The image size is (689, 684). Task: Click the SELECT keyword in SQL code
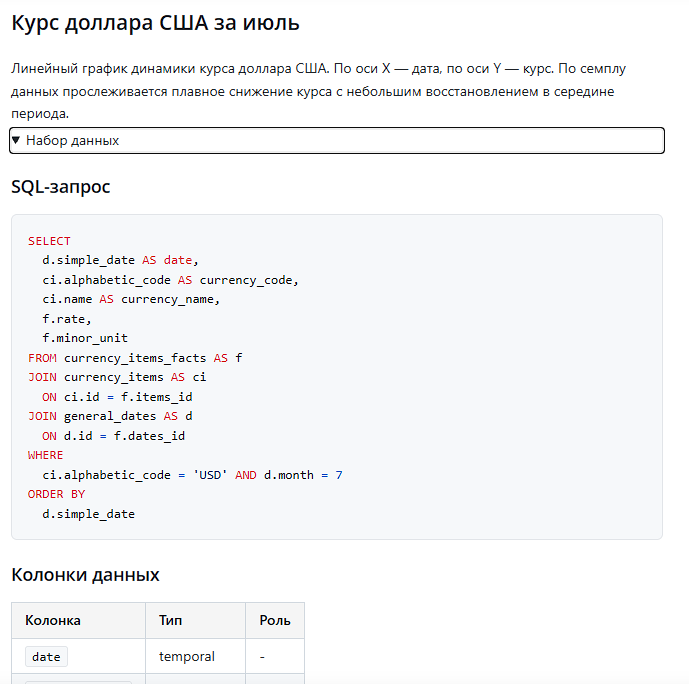click(49, 241)
